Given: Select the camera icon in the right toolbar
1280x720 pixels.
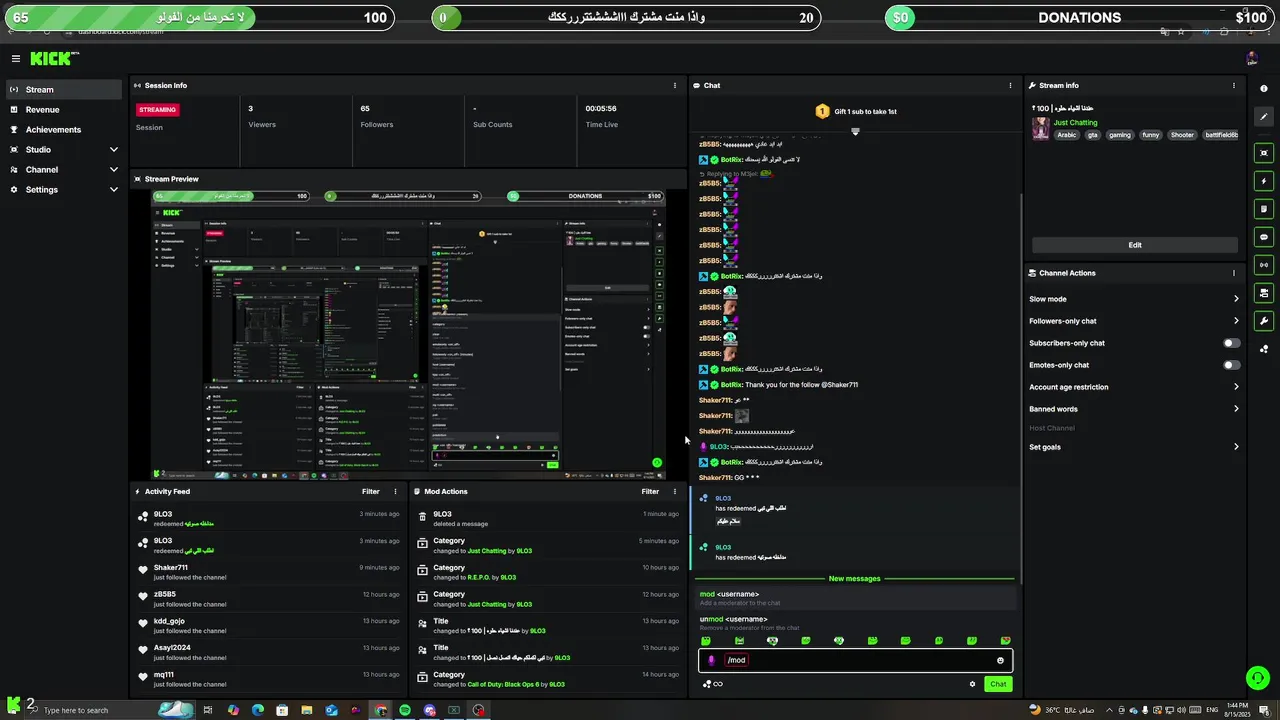Looking at the screenshot, I should [1264, 293].
